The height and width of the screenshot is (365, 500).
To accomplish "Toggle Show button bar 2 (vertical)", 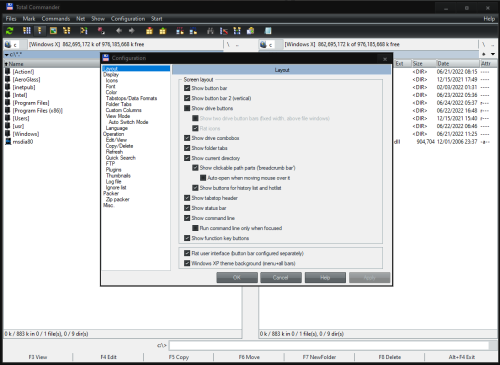I will click(x=187, y=98).
